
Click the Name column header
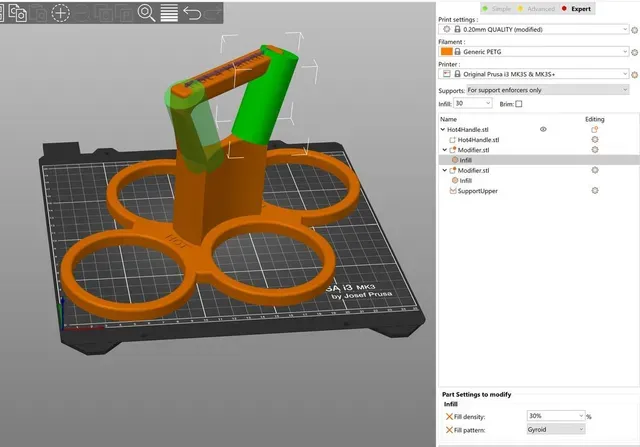point(448,119)
